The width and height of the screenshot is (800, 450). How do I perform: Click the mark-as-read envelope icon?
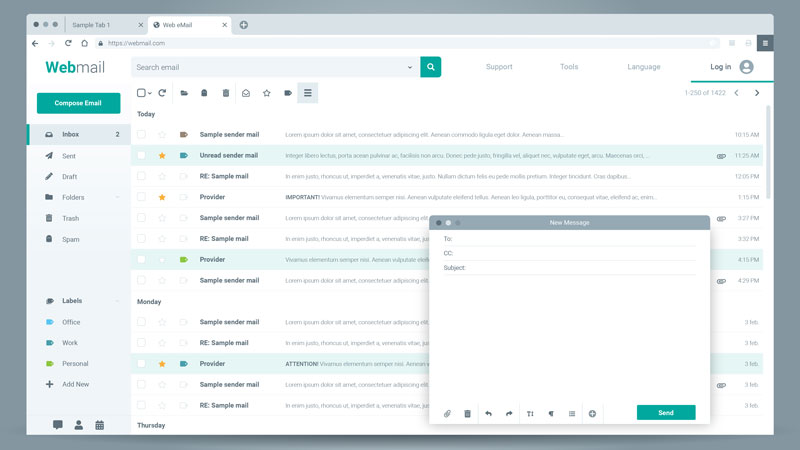[x=246, y=93]
